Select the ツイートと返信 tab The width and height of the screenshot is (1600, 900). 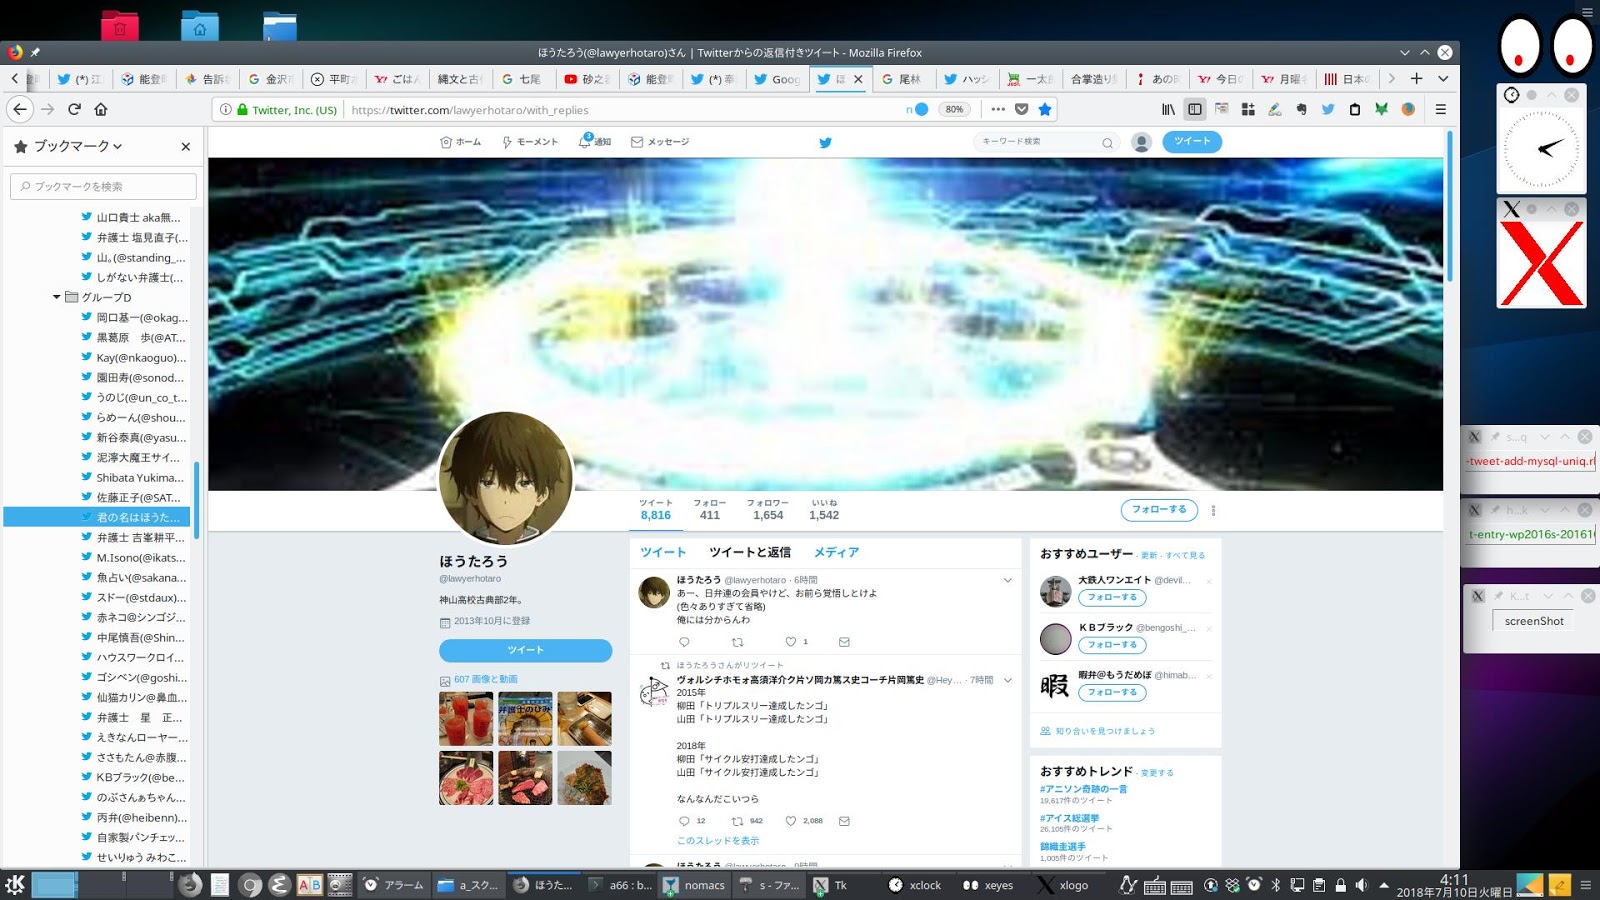(x=750, y=552)
